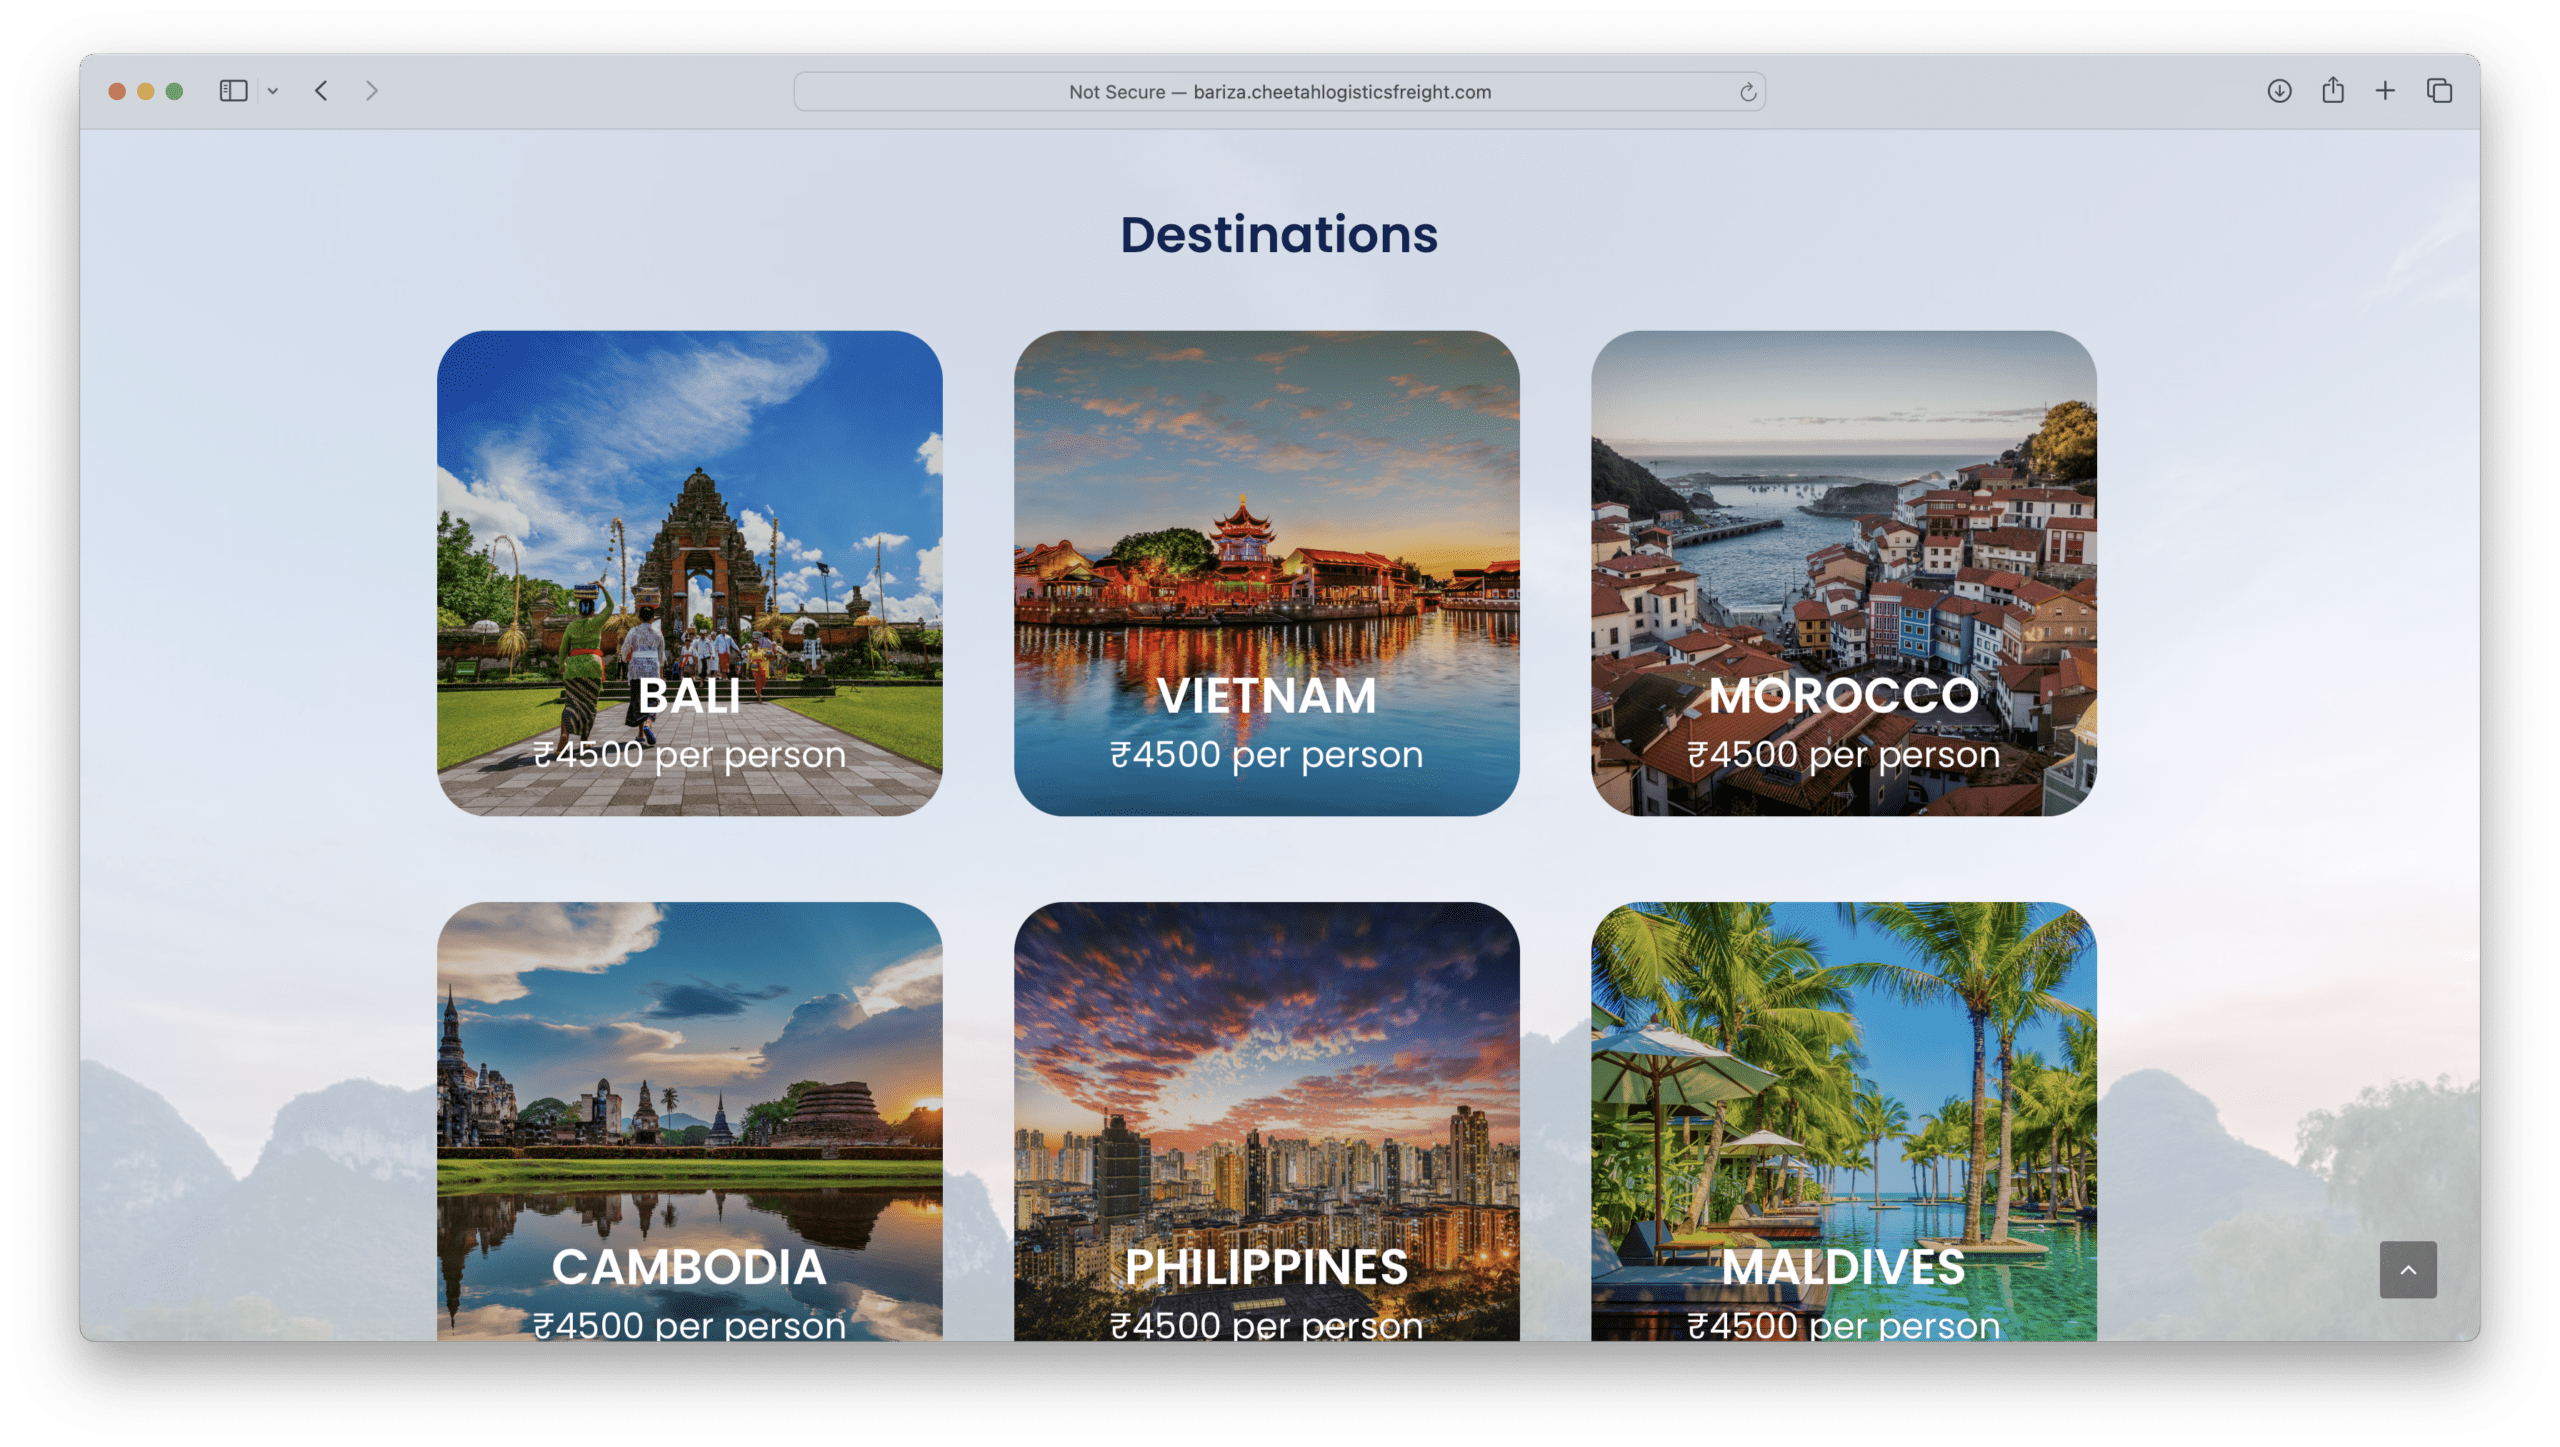Screen dimensions: 2560x1447
Task: Click the forward navigation arrow
Action: click(x=371, y=90)
